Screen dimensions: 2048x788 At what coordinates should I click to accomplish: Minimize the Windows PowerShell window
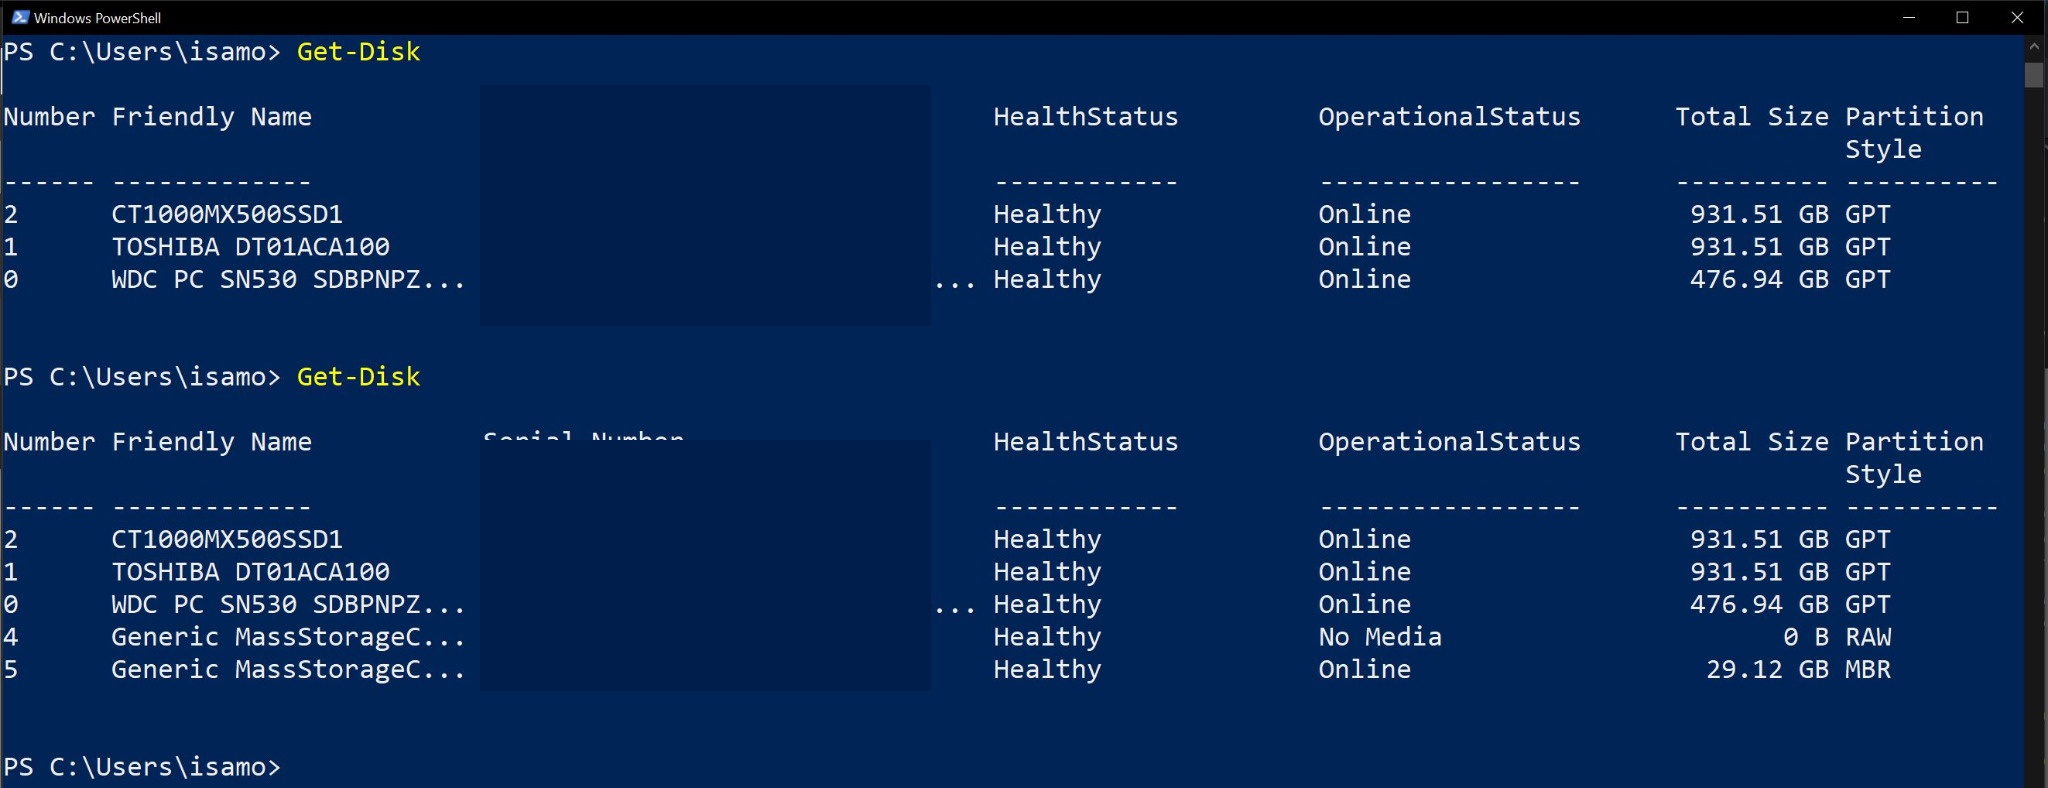tap(1909, 17)
